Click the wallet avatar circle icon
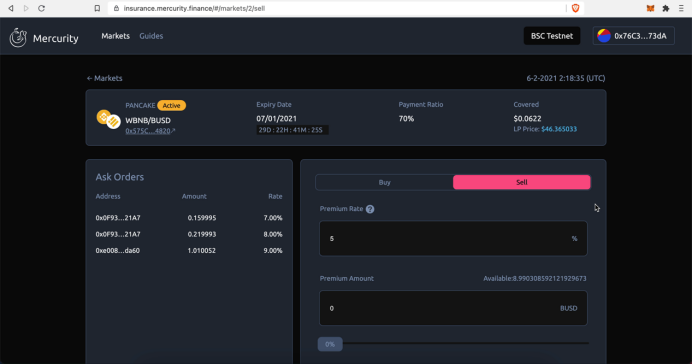The width and height of the screenshot is (692, 364). click(x=604, y=36)
